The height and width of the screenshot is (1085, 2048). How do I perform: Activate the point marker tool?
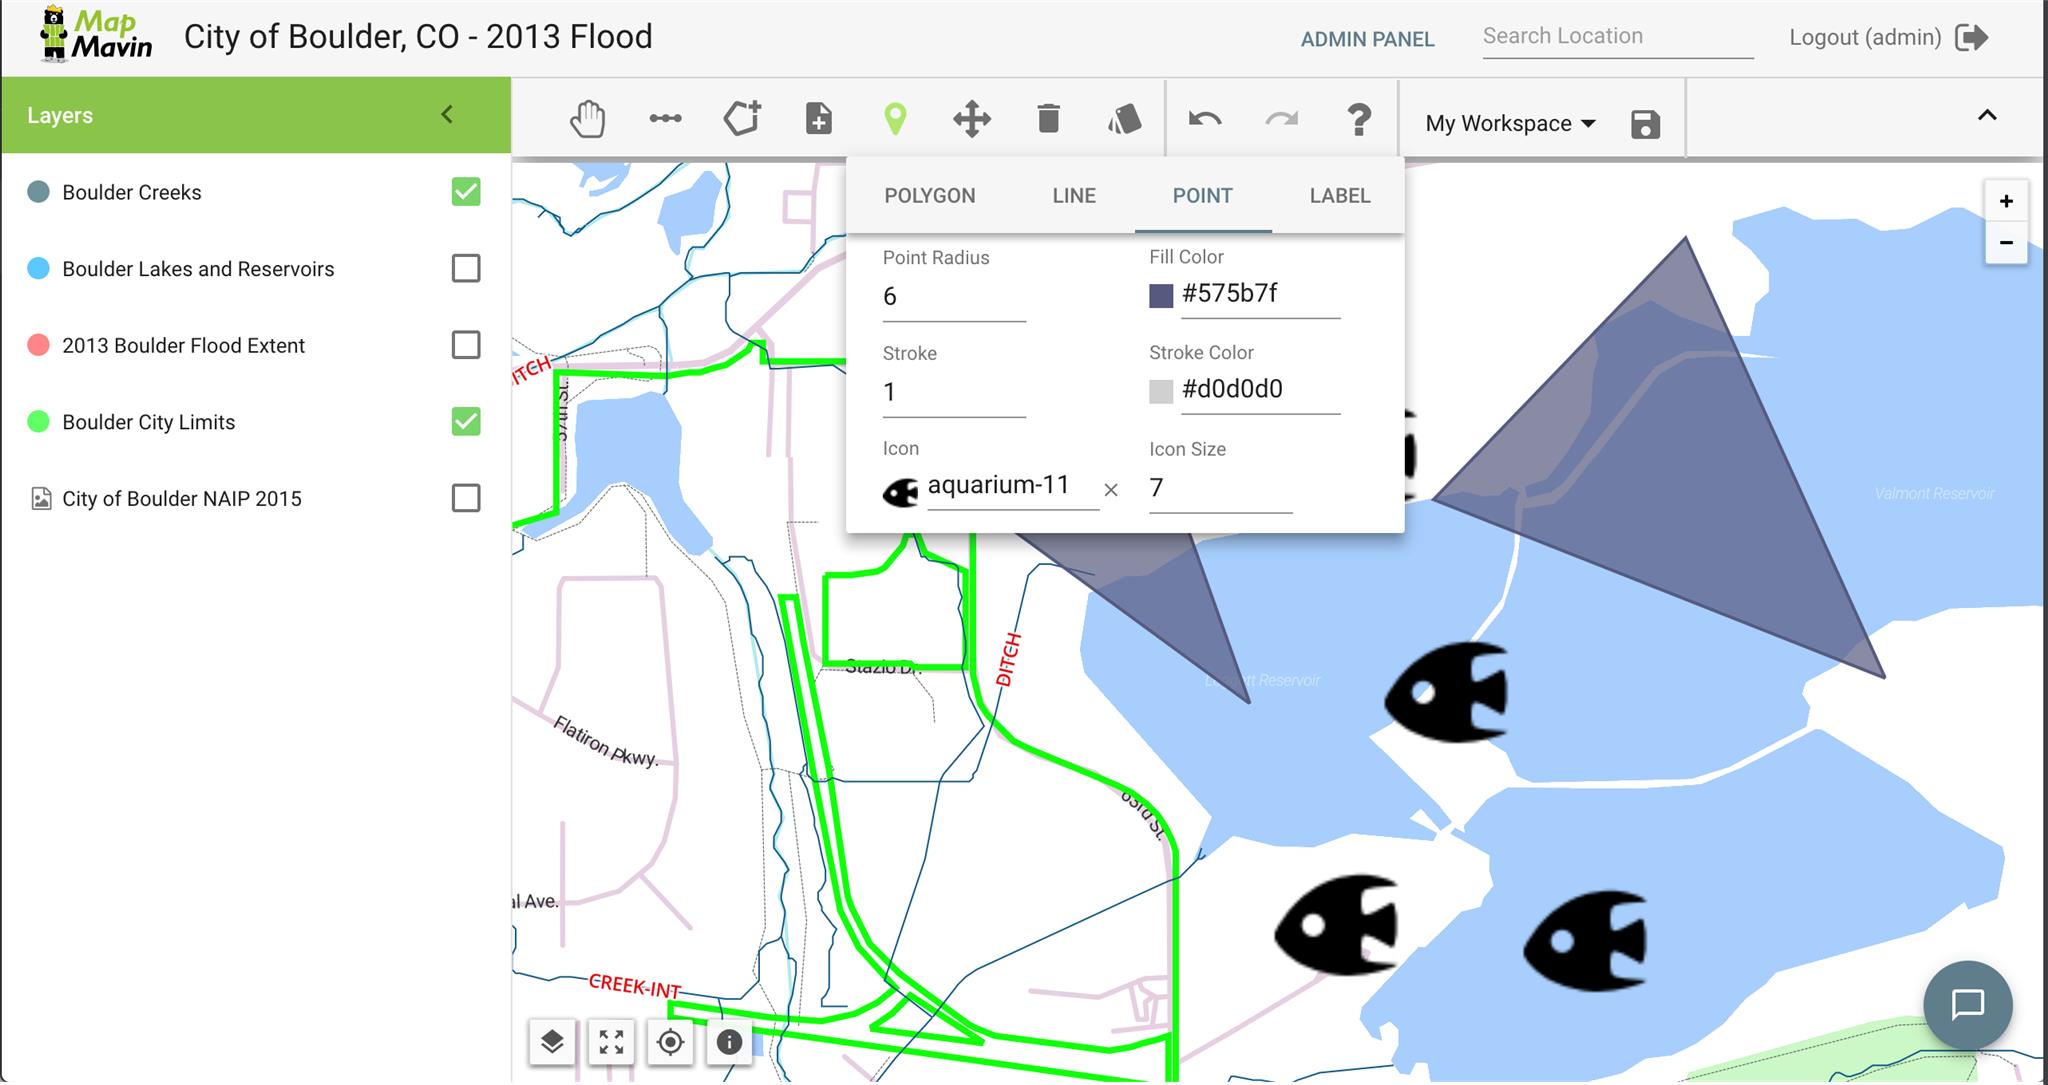(x=897, y=117)
